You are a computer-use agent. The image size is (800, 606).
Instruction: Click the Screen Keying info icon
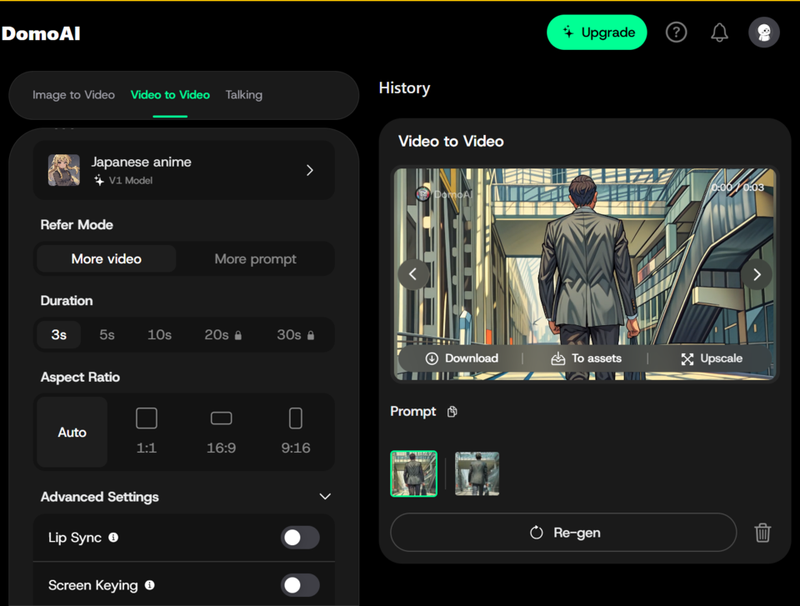(x=149, y=585)
